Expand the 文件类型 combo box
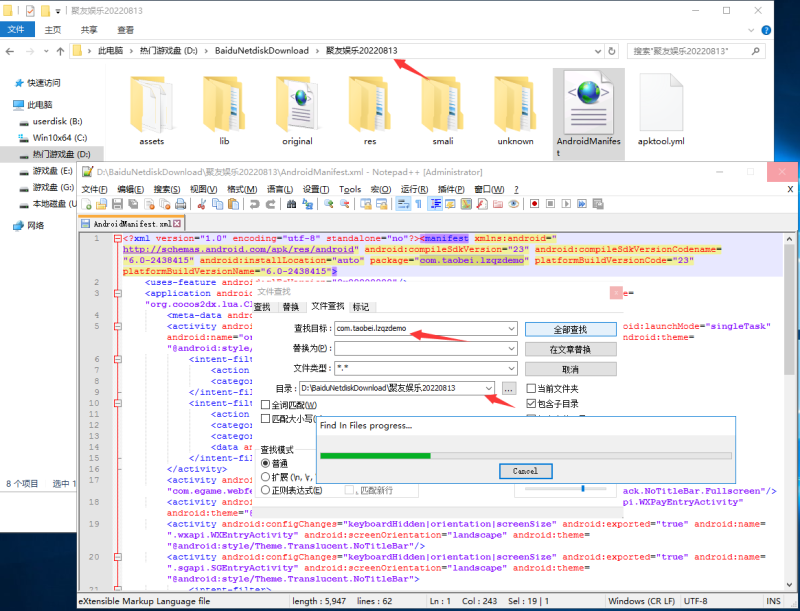Screen dimensions: 800x611 (x=511, y=369)
